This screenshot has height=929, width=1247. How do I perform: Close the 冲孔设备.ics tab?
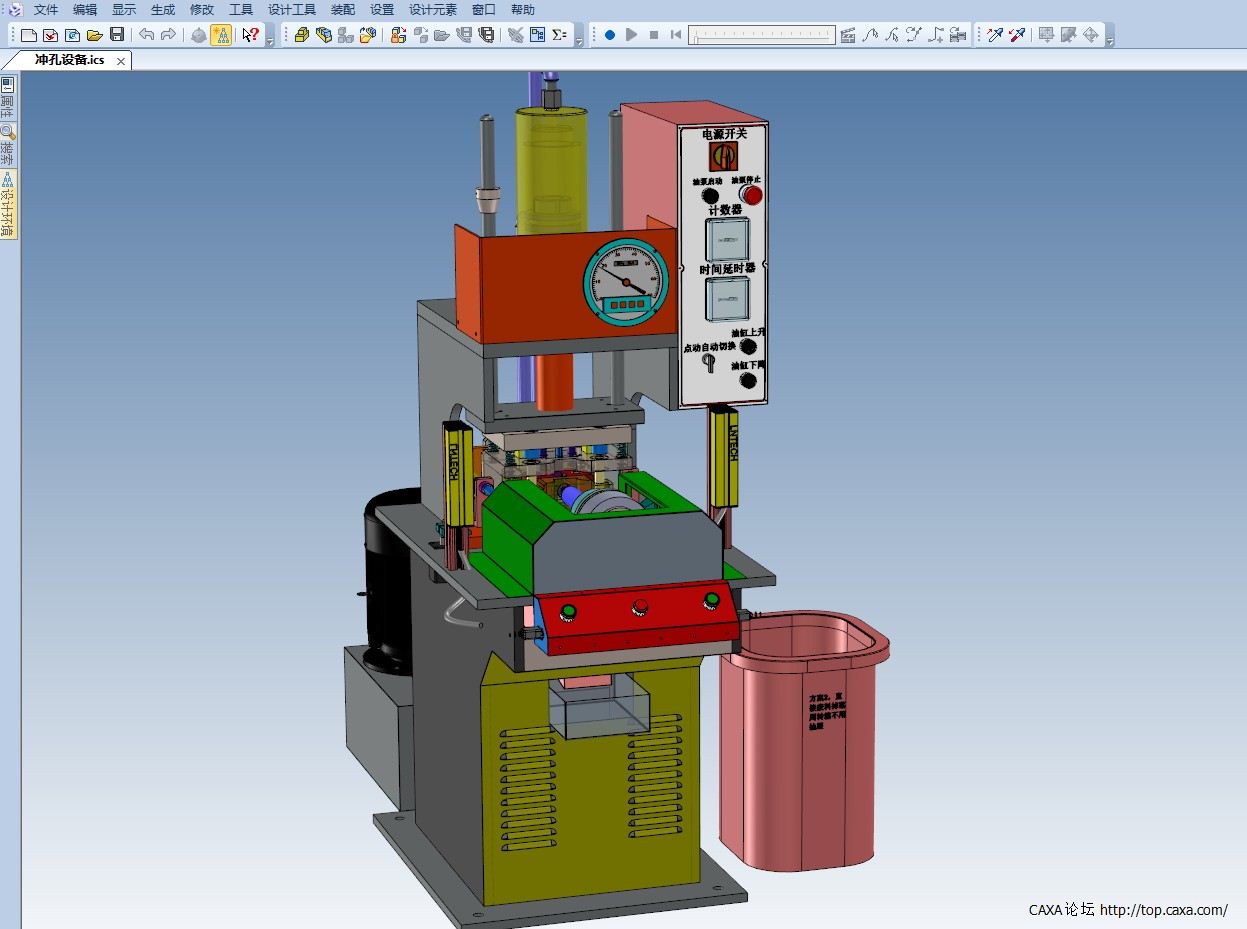pyautogui.click(x=121, y=61)
